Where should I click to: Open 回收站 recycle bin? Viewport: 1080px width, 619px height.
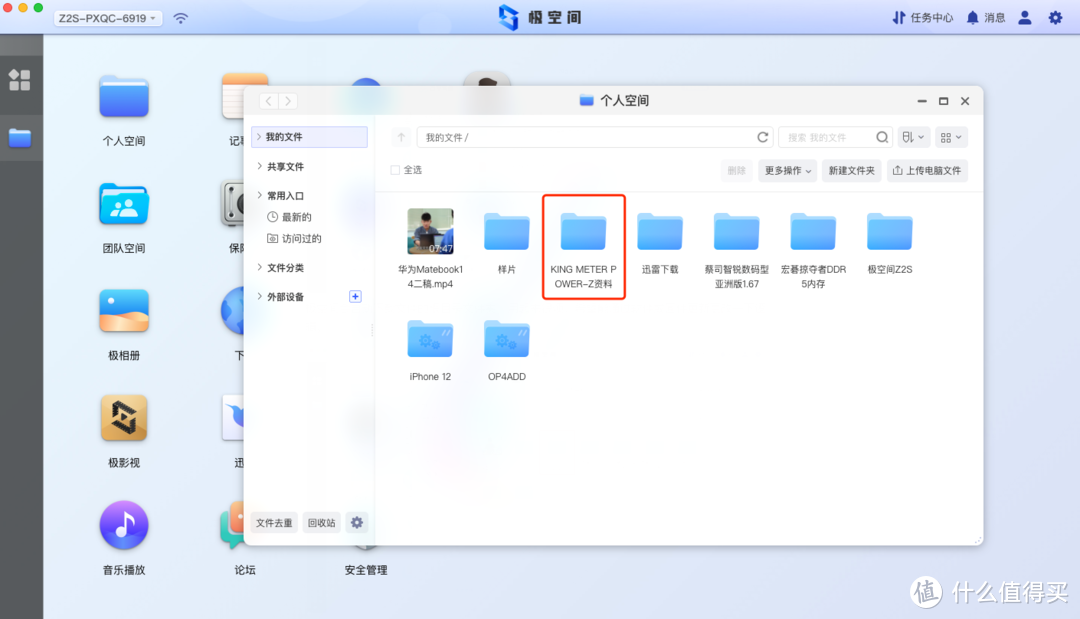(x=321, y=522)
